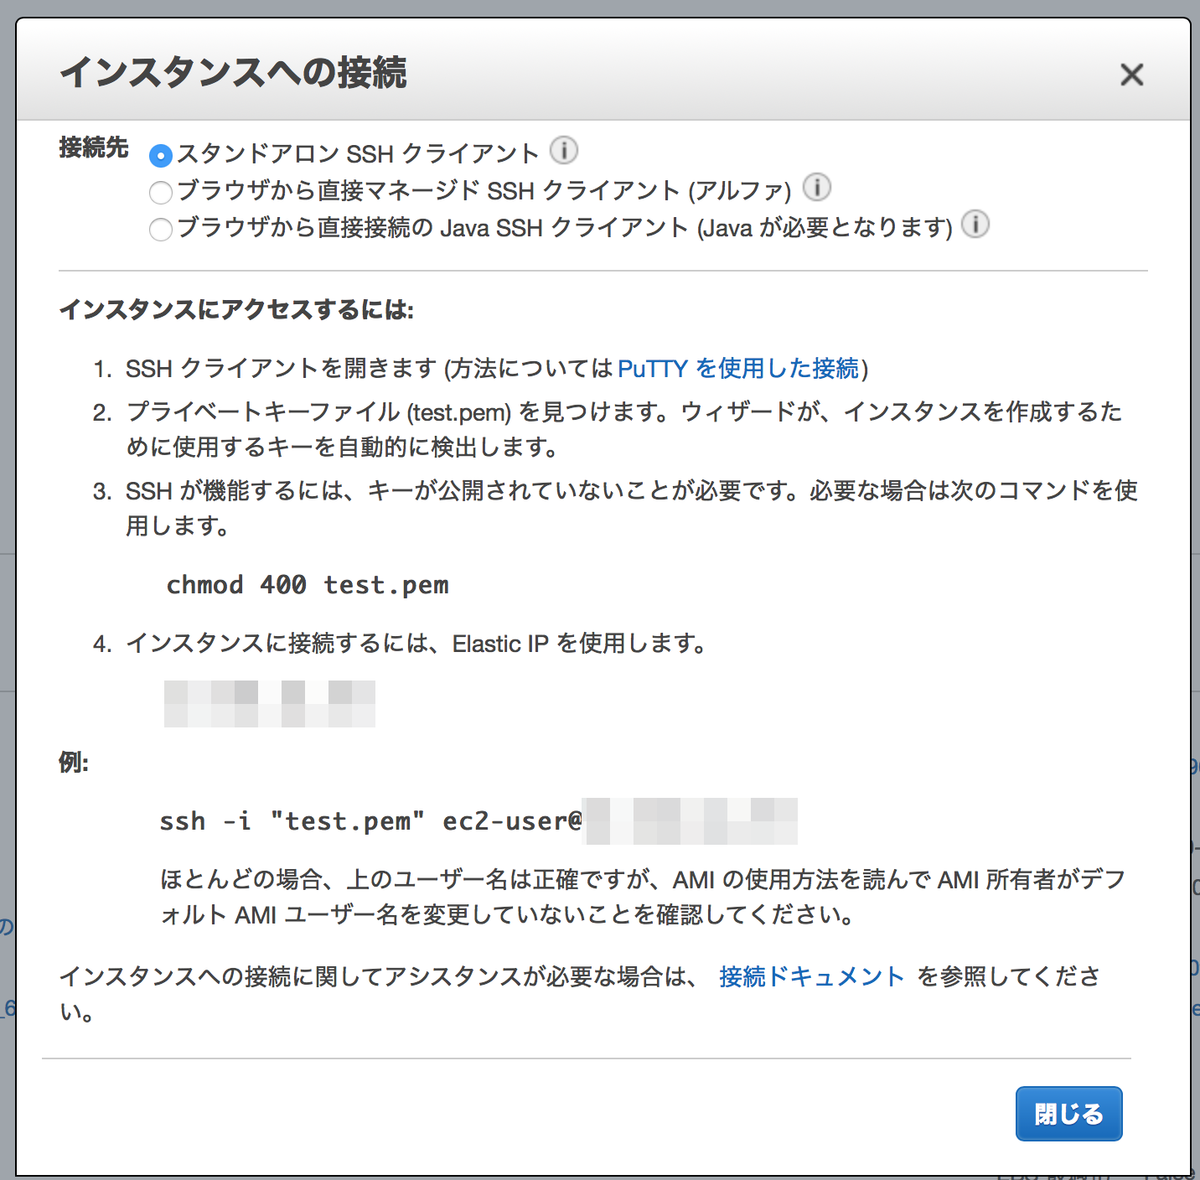
Task: Click the ssh -i "test.pem" ec2-user@ command
Action: point(371,822)
